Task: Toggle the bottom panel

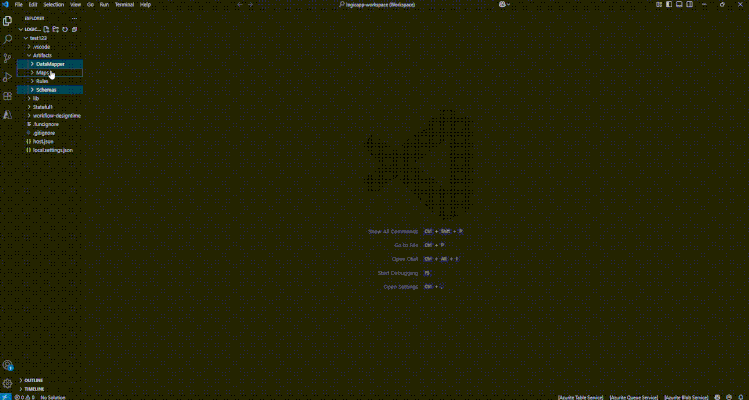Action: (x=679, y=4)
